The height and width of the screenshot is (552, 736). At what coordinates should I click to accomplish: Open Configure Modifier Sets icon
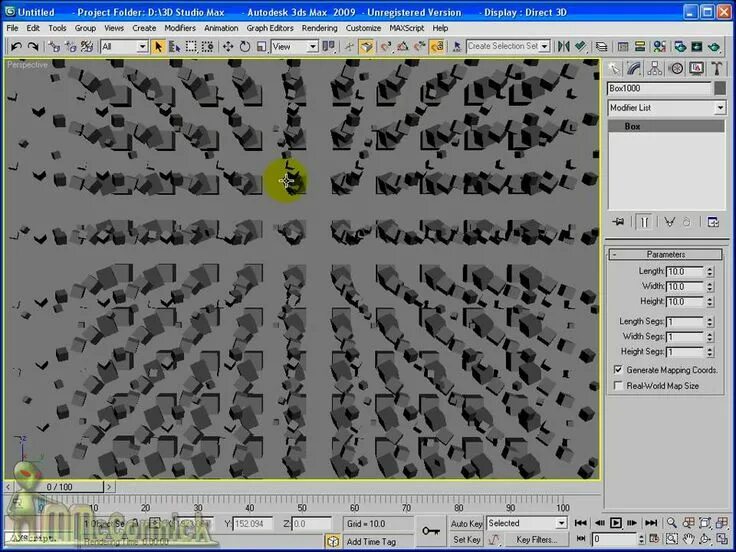(x=713, y=222)
